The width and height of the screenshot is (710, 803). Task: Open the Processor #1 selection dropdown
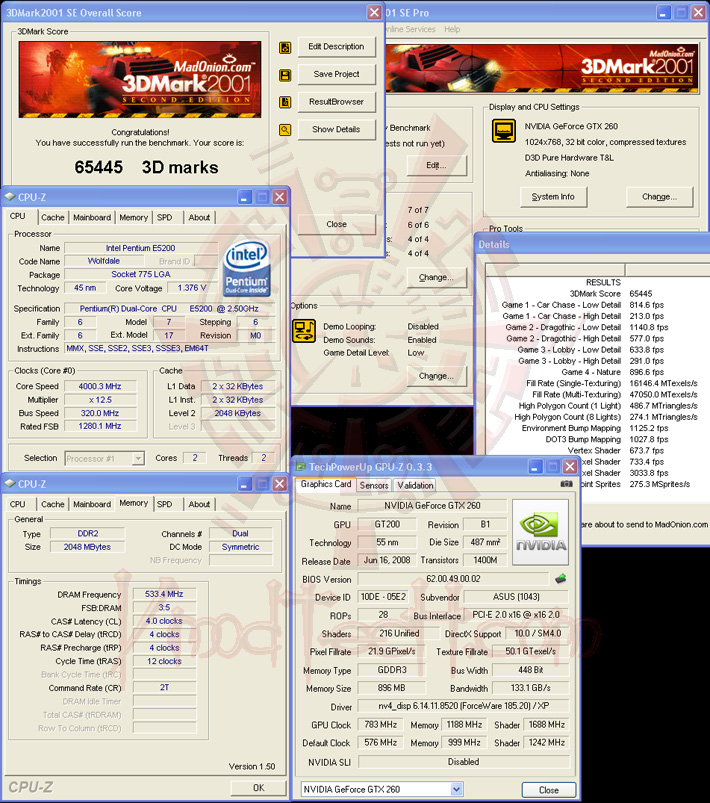click(138, 458)
